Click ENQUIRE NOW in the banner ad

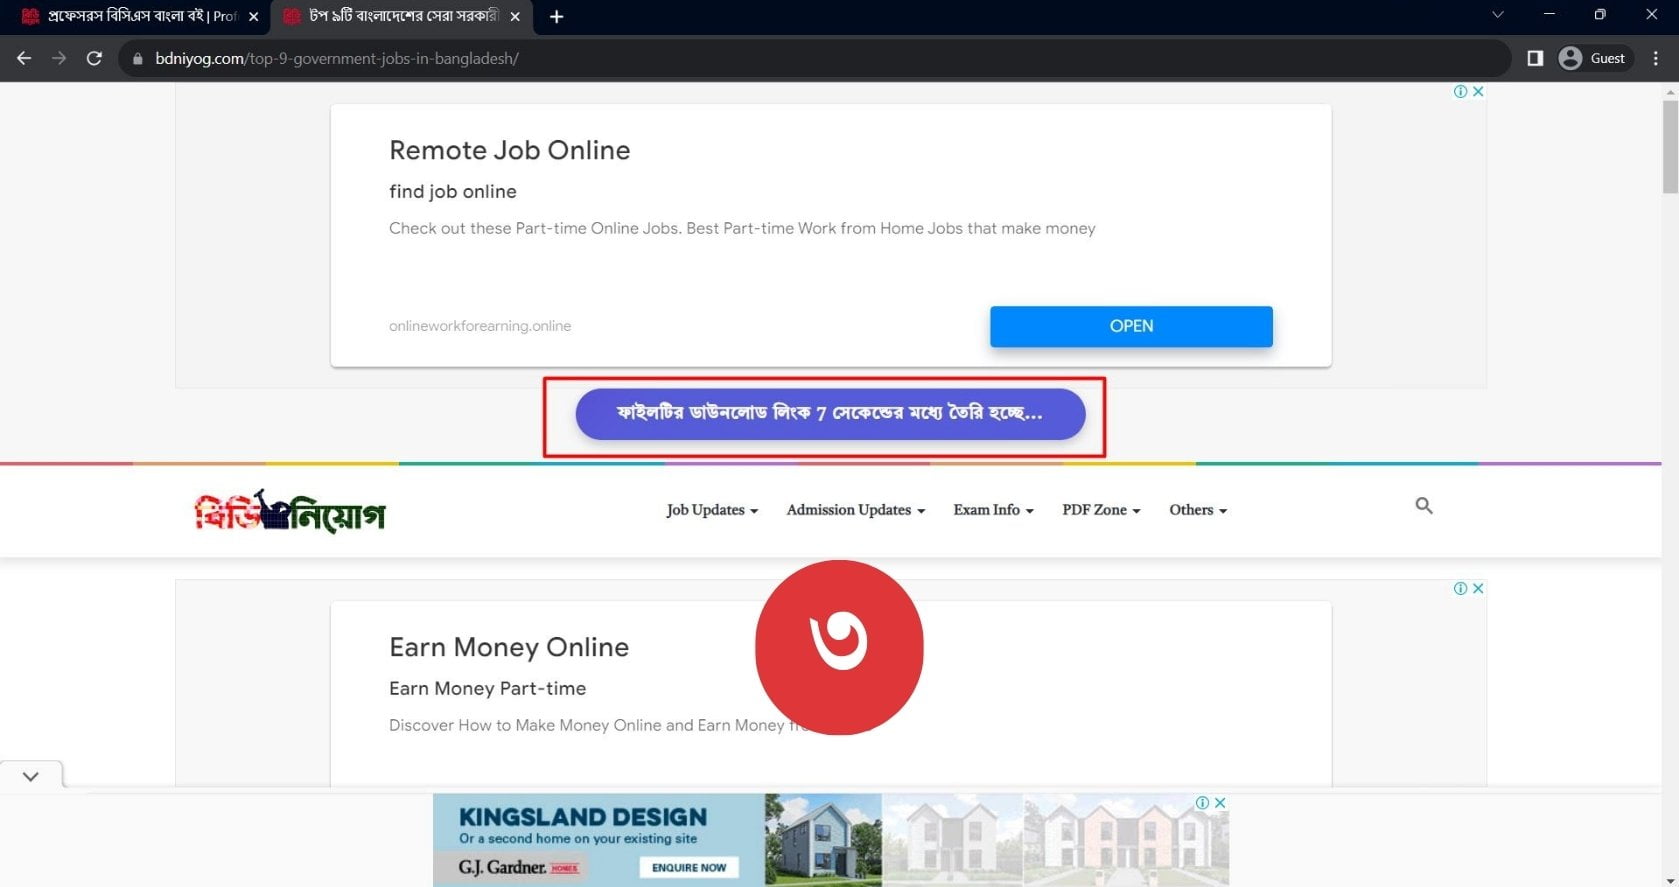(x=689, y=867)
